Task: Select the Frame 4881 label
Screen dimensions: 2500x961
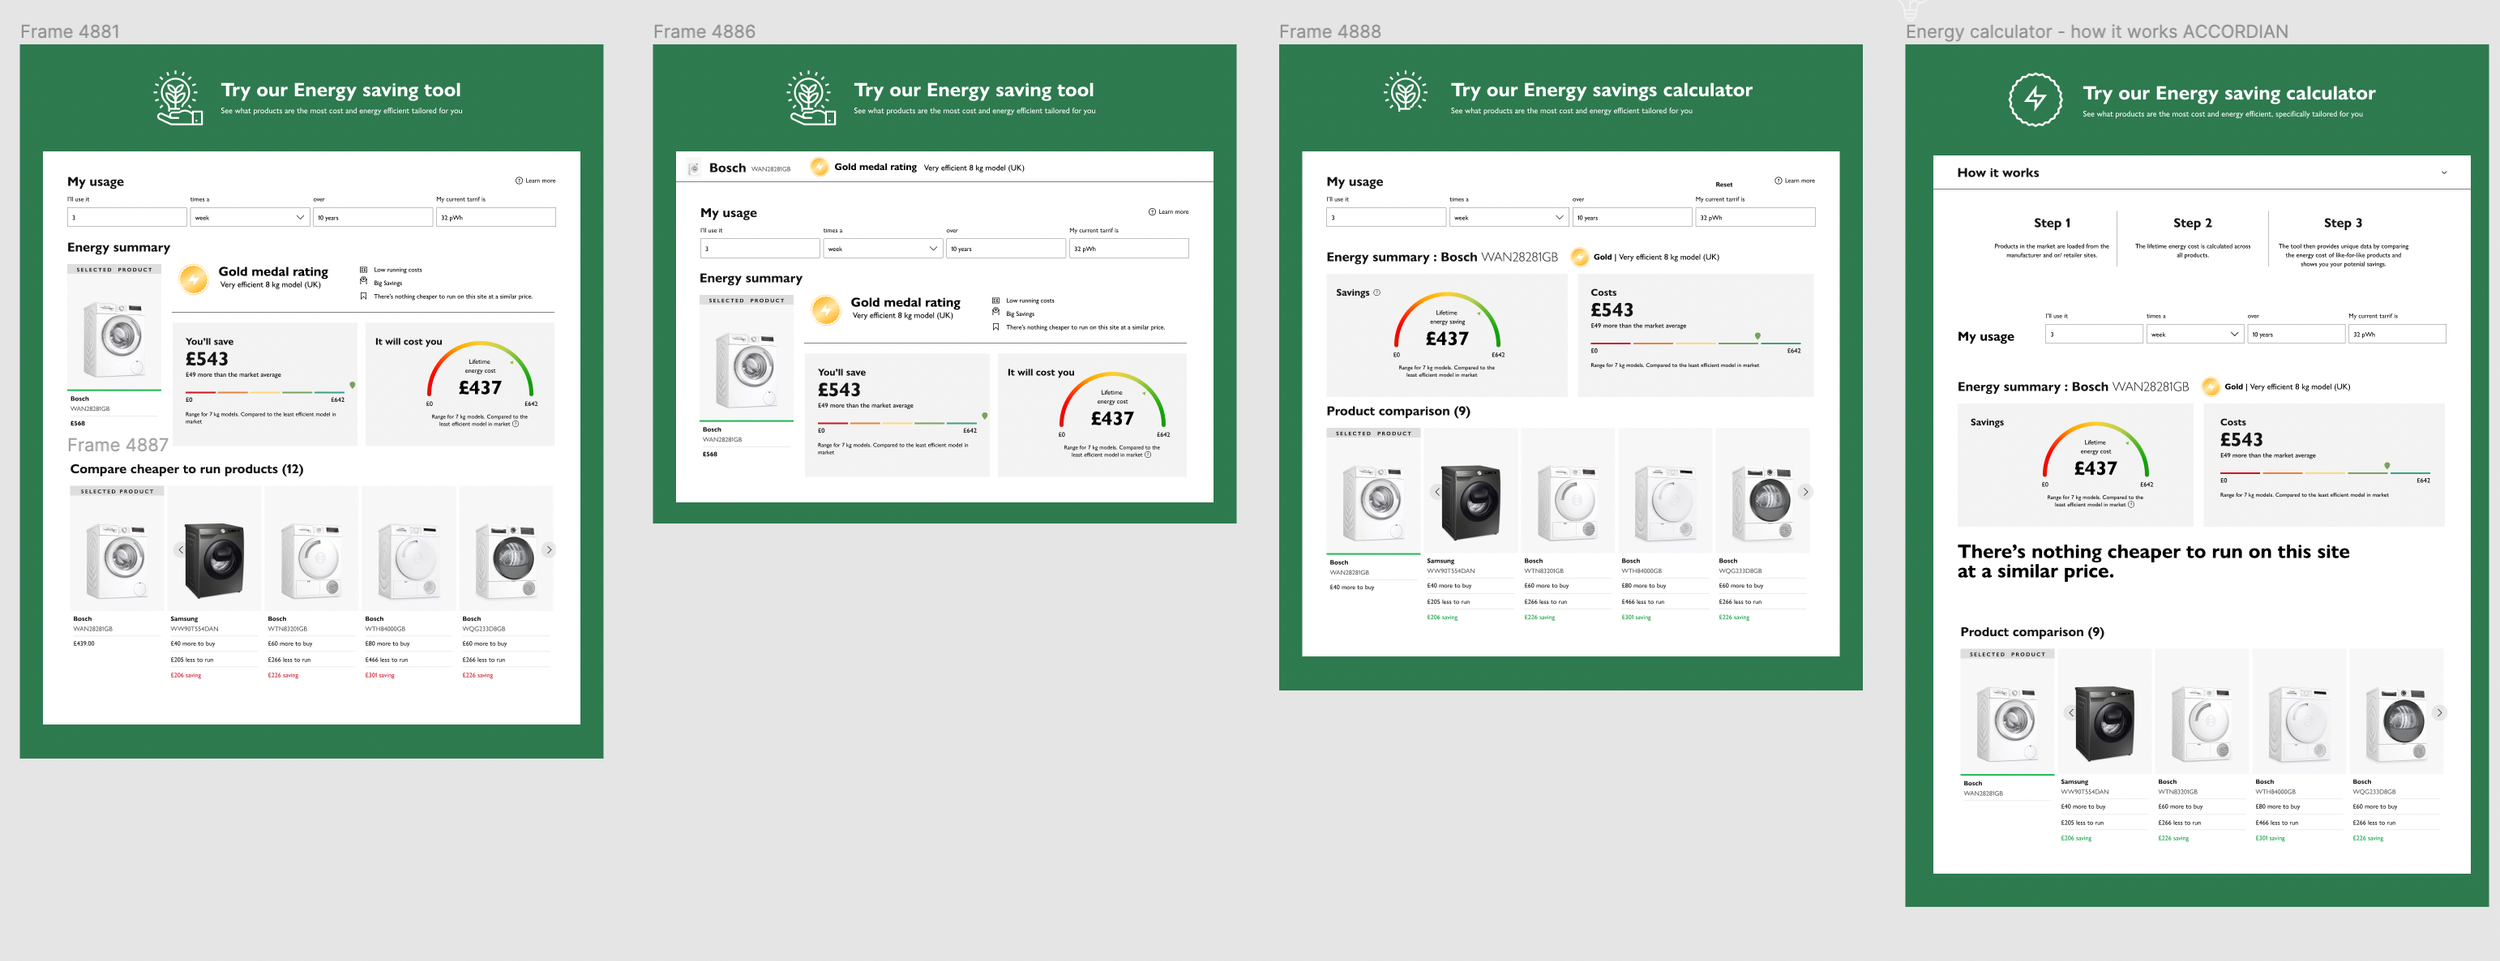Action: pyautogui.click(x=70, y=32)
